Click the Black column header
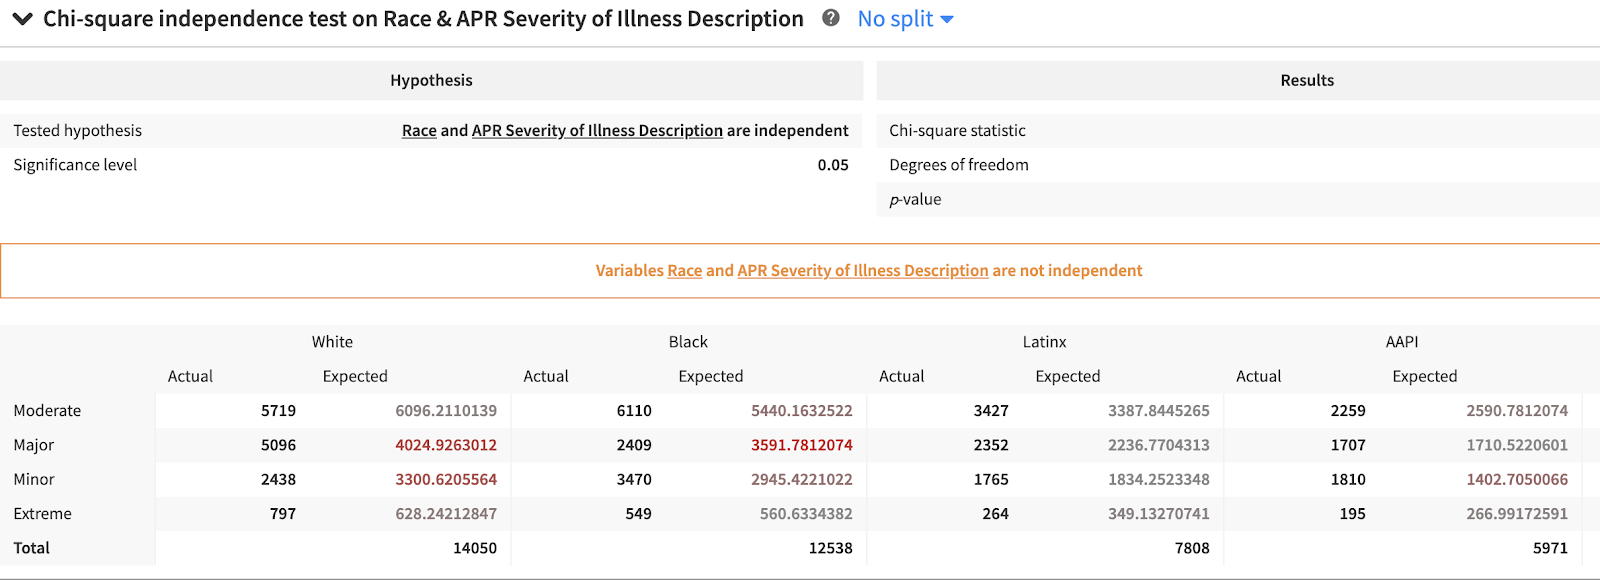The image size is (1600, 580). pos(688,342)
